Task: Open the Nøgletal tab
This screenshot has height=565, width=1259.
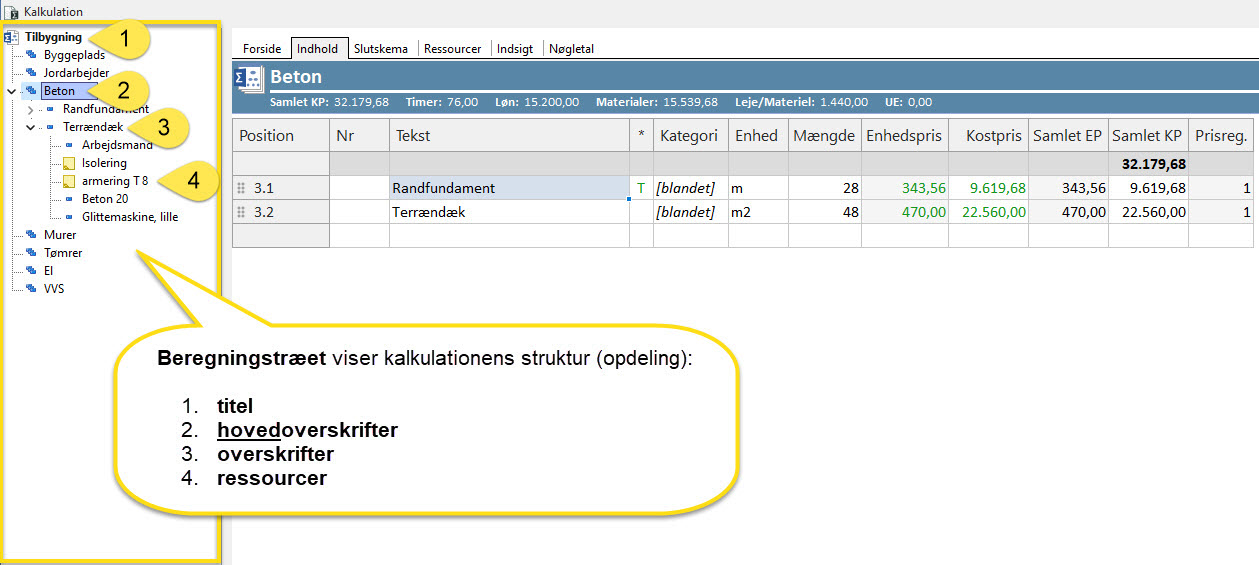Action: (x=571, y=48)
